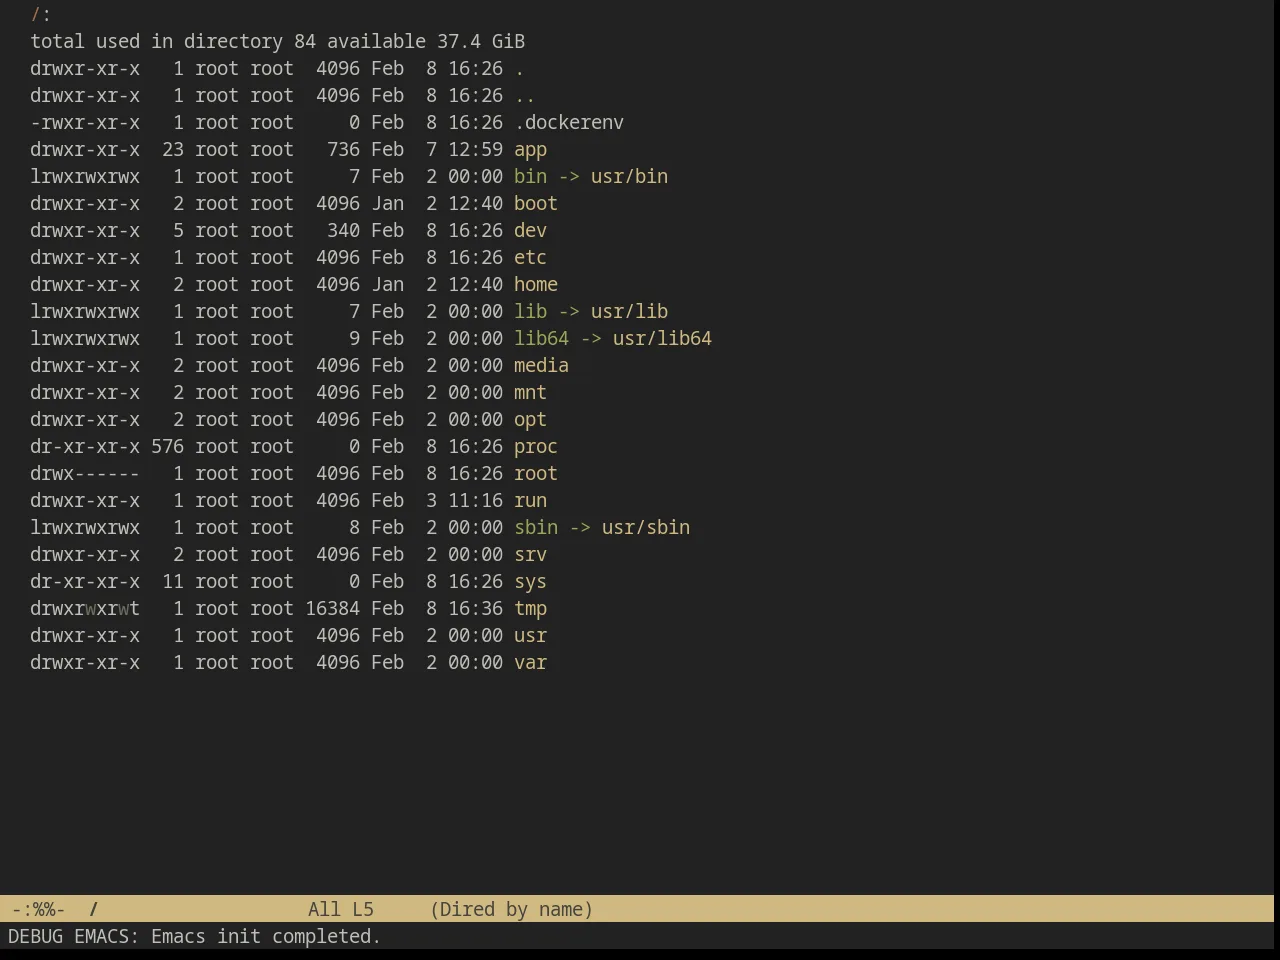Screen dimensions: 1280x960
Task: Click the lib64 symlink name
Action: (541, 339)
